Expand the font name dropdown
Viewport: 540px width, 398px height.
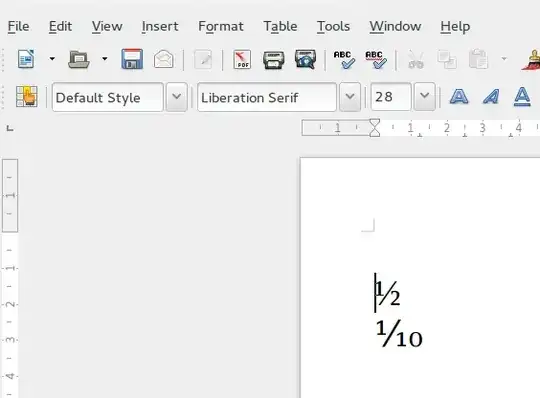click(x=350, y=97)
